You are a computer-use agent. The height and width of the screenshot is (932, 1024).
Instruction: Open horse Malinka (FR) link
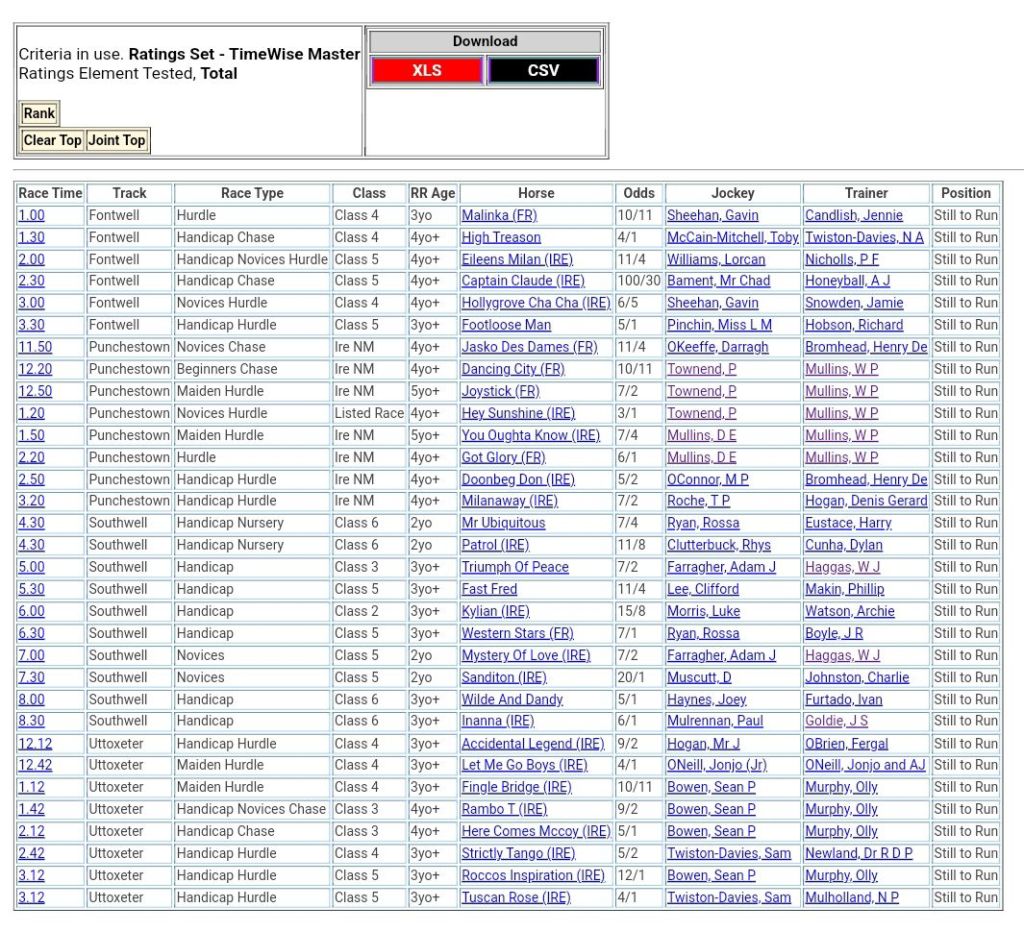tap(499, 216)
